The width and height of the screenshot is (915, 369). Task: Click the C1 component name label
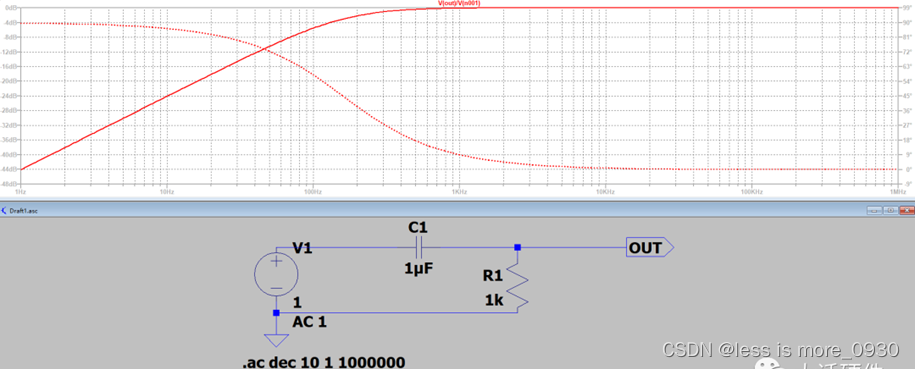[x=418, y=227]
